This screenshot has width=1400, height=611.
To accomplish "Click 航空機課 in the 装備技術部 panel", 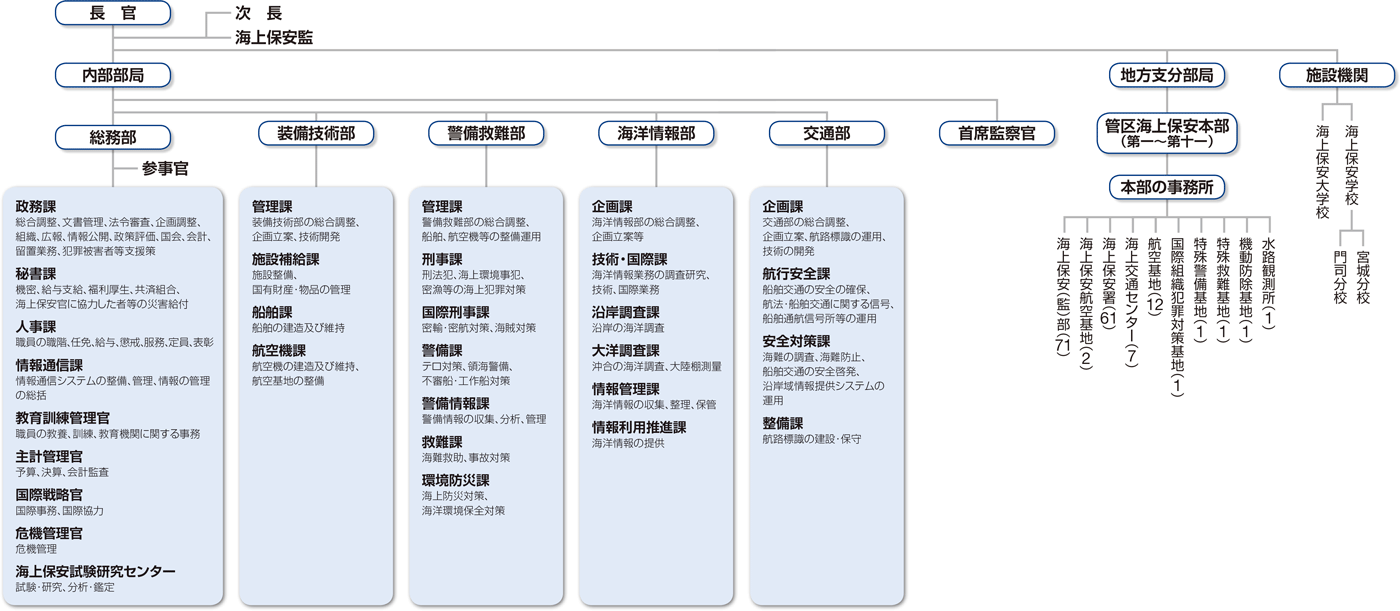I will coord(279,350).
